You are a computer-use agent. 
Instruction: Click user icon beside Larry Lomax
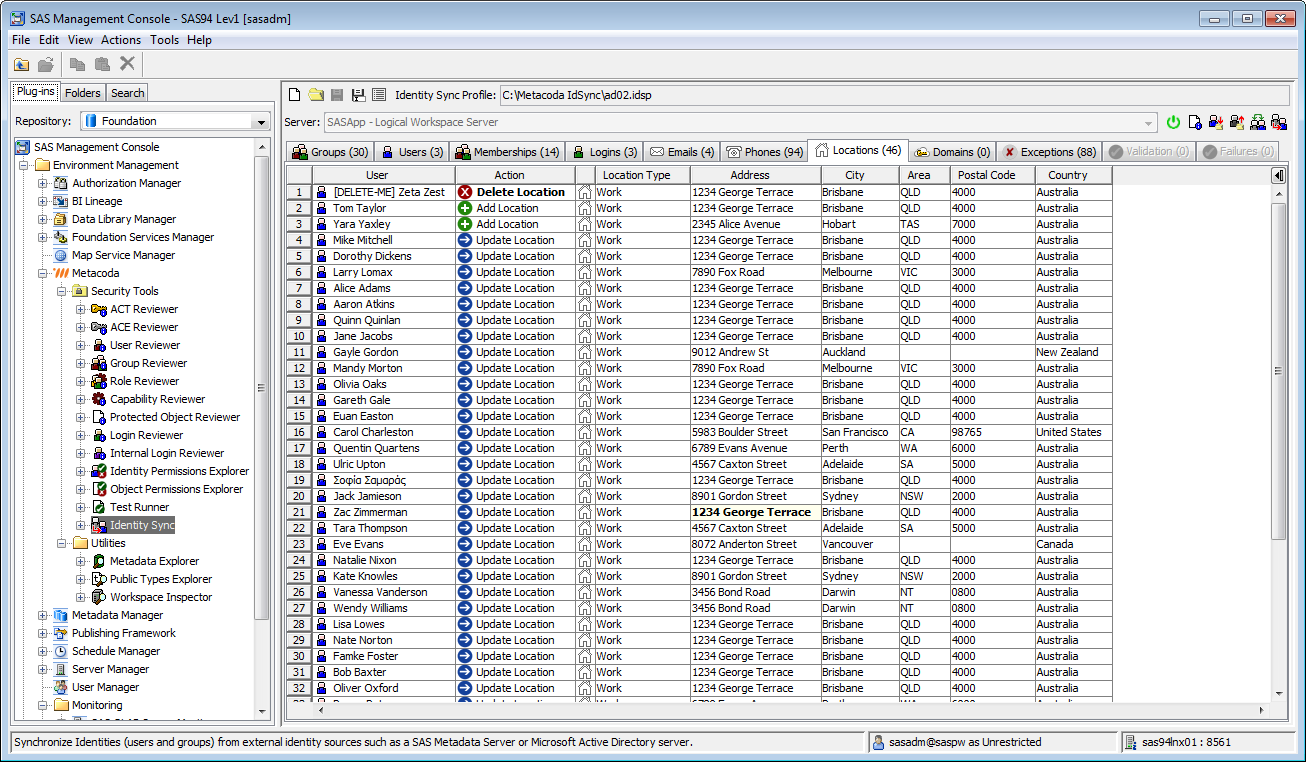[x=322, y=272]
